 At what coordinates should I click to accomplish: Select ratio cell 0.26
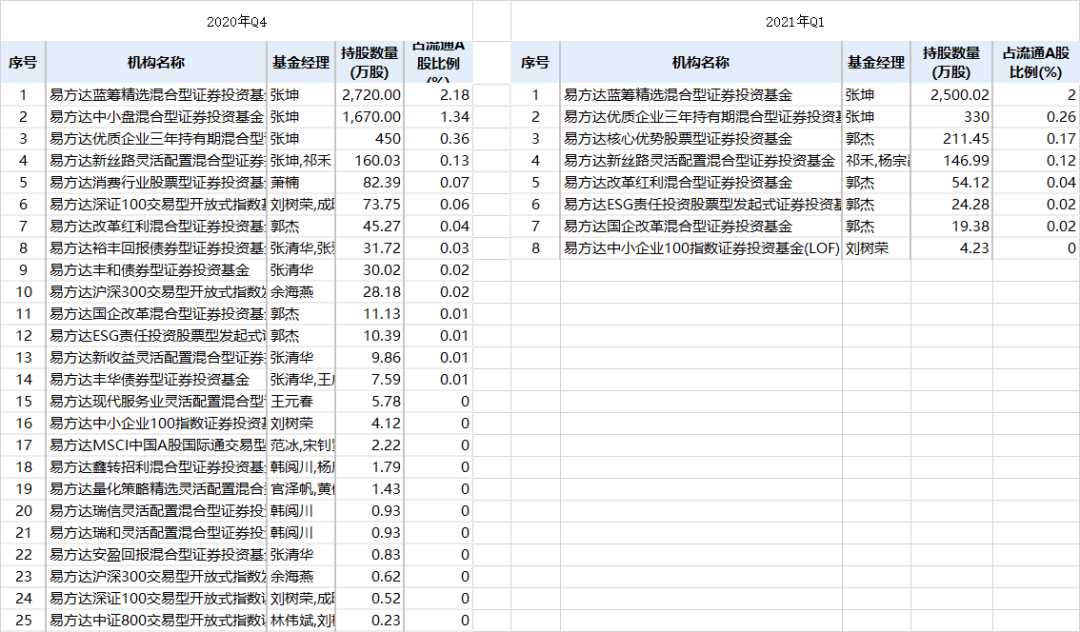point(1036,117)
